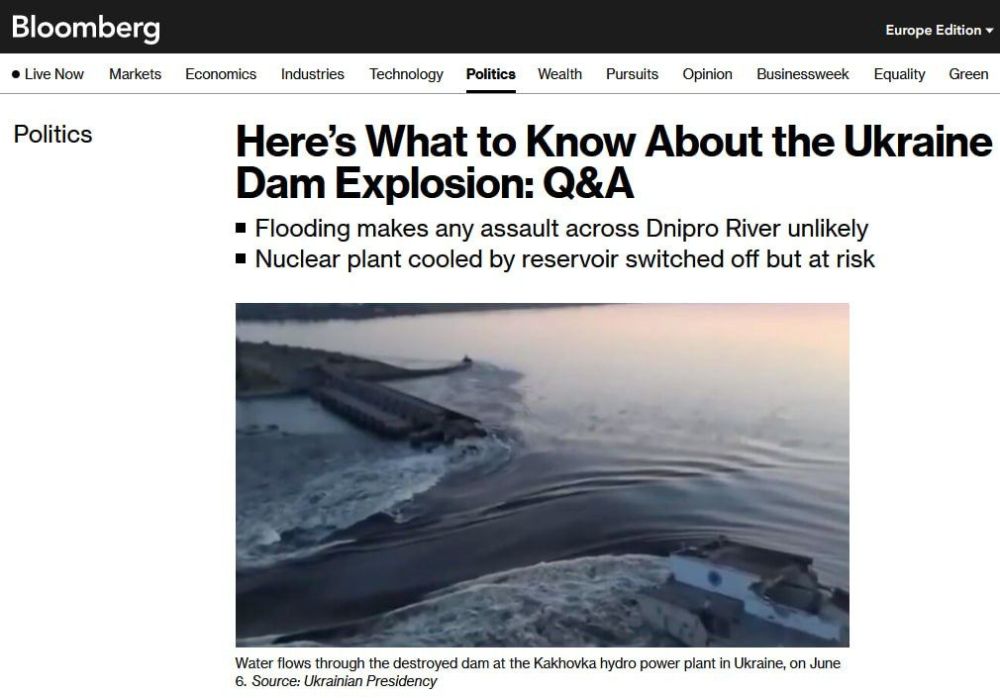Screen dimensions: 1000x698
Task: Open Live Now stream
Action: click(x=48, y=74)
